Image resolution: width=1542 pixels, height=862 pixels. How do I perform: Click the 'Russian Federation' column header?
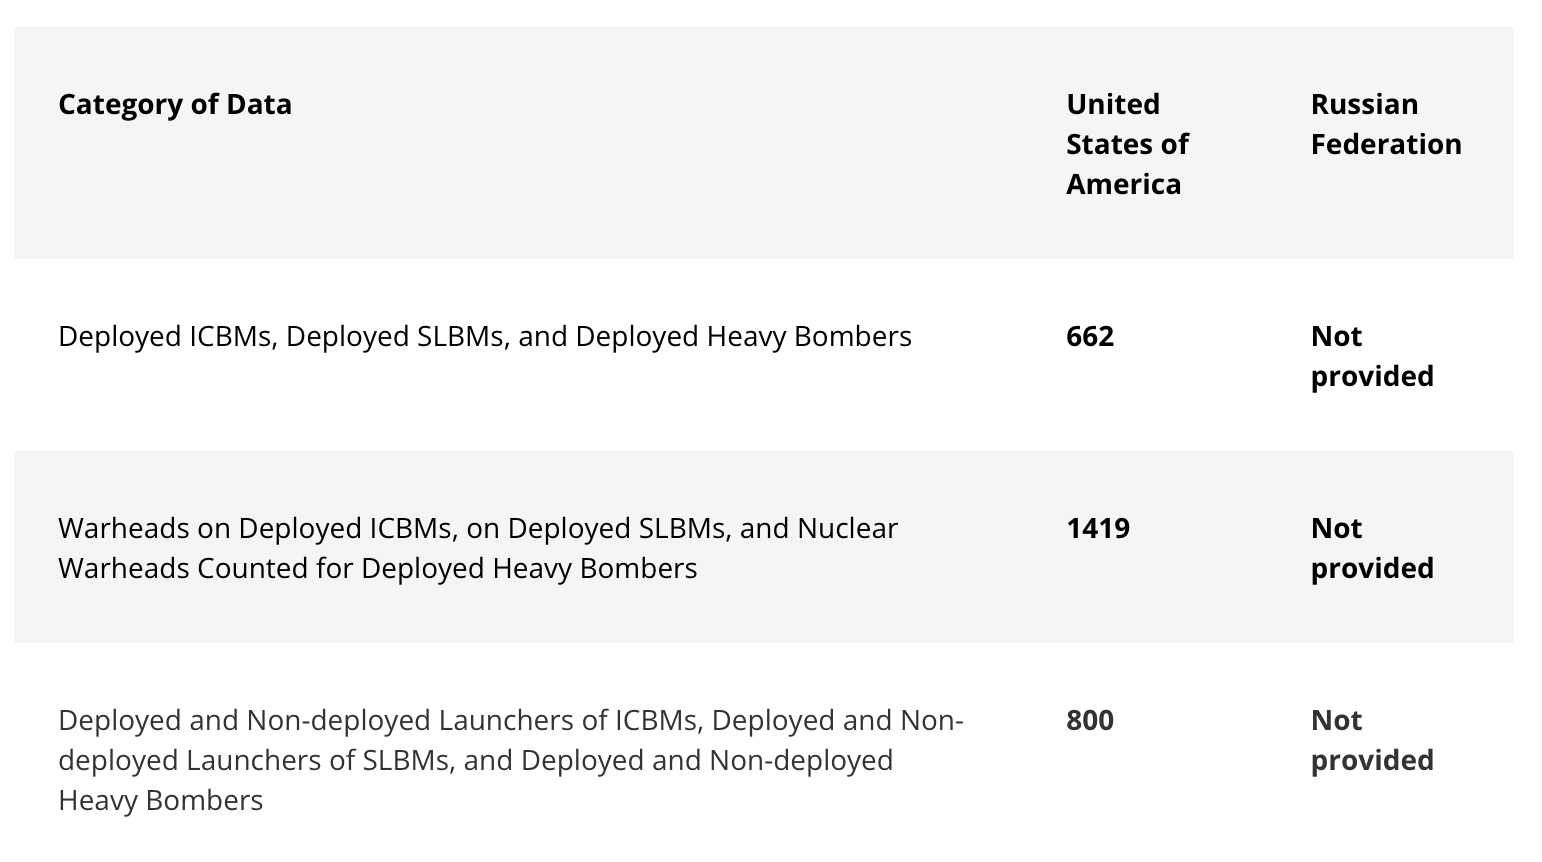(x=1386, y=124)
